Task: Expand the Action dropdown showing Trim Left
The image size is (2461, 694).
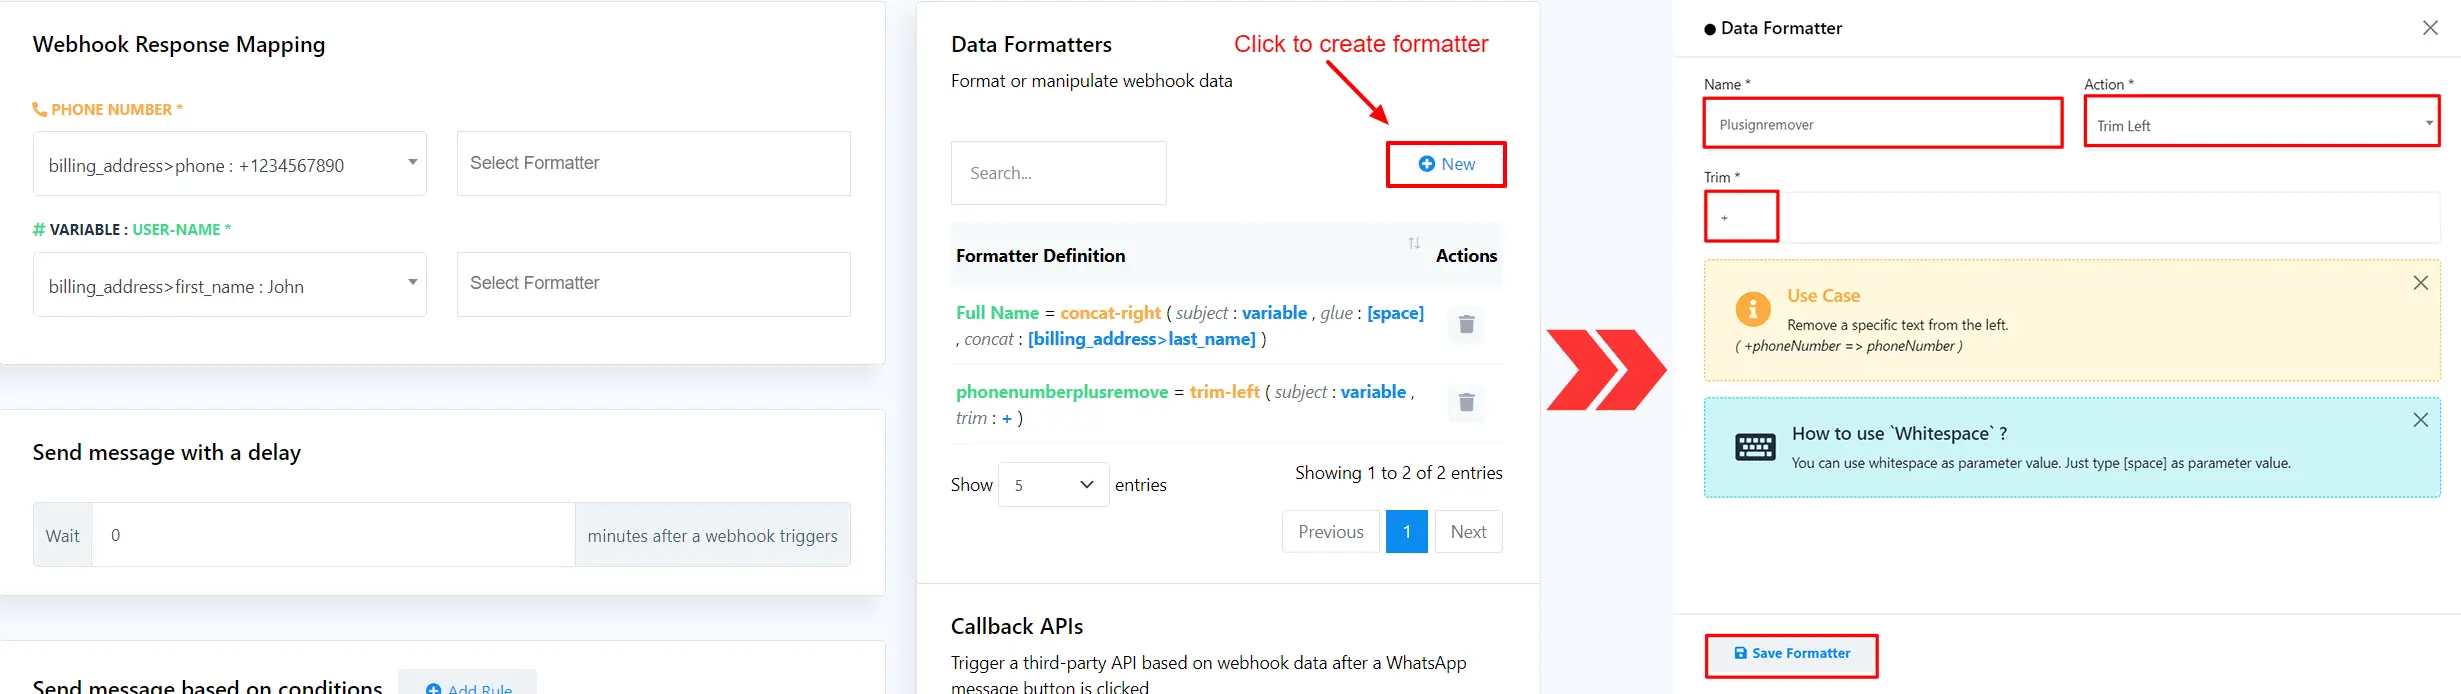Action: pos(2261,124)
